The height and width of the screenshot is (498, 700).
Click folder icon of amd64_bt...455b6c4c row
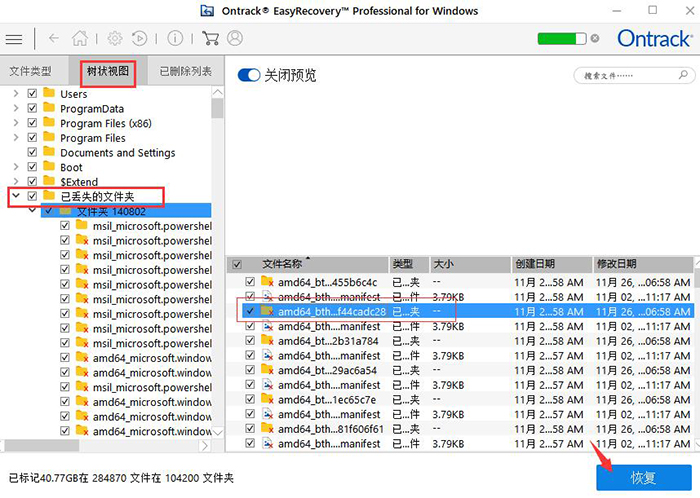(x=267, y=282)
